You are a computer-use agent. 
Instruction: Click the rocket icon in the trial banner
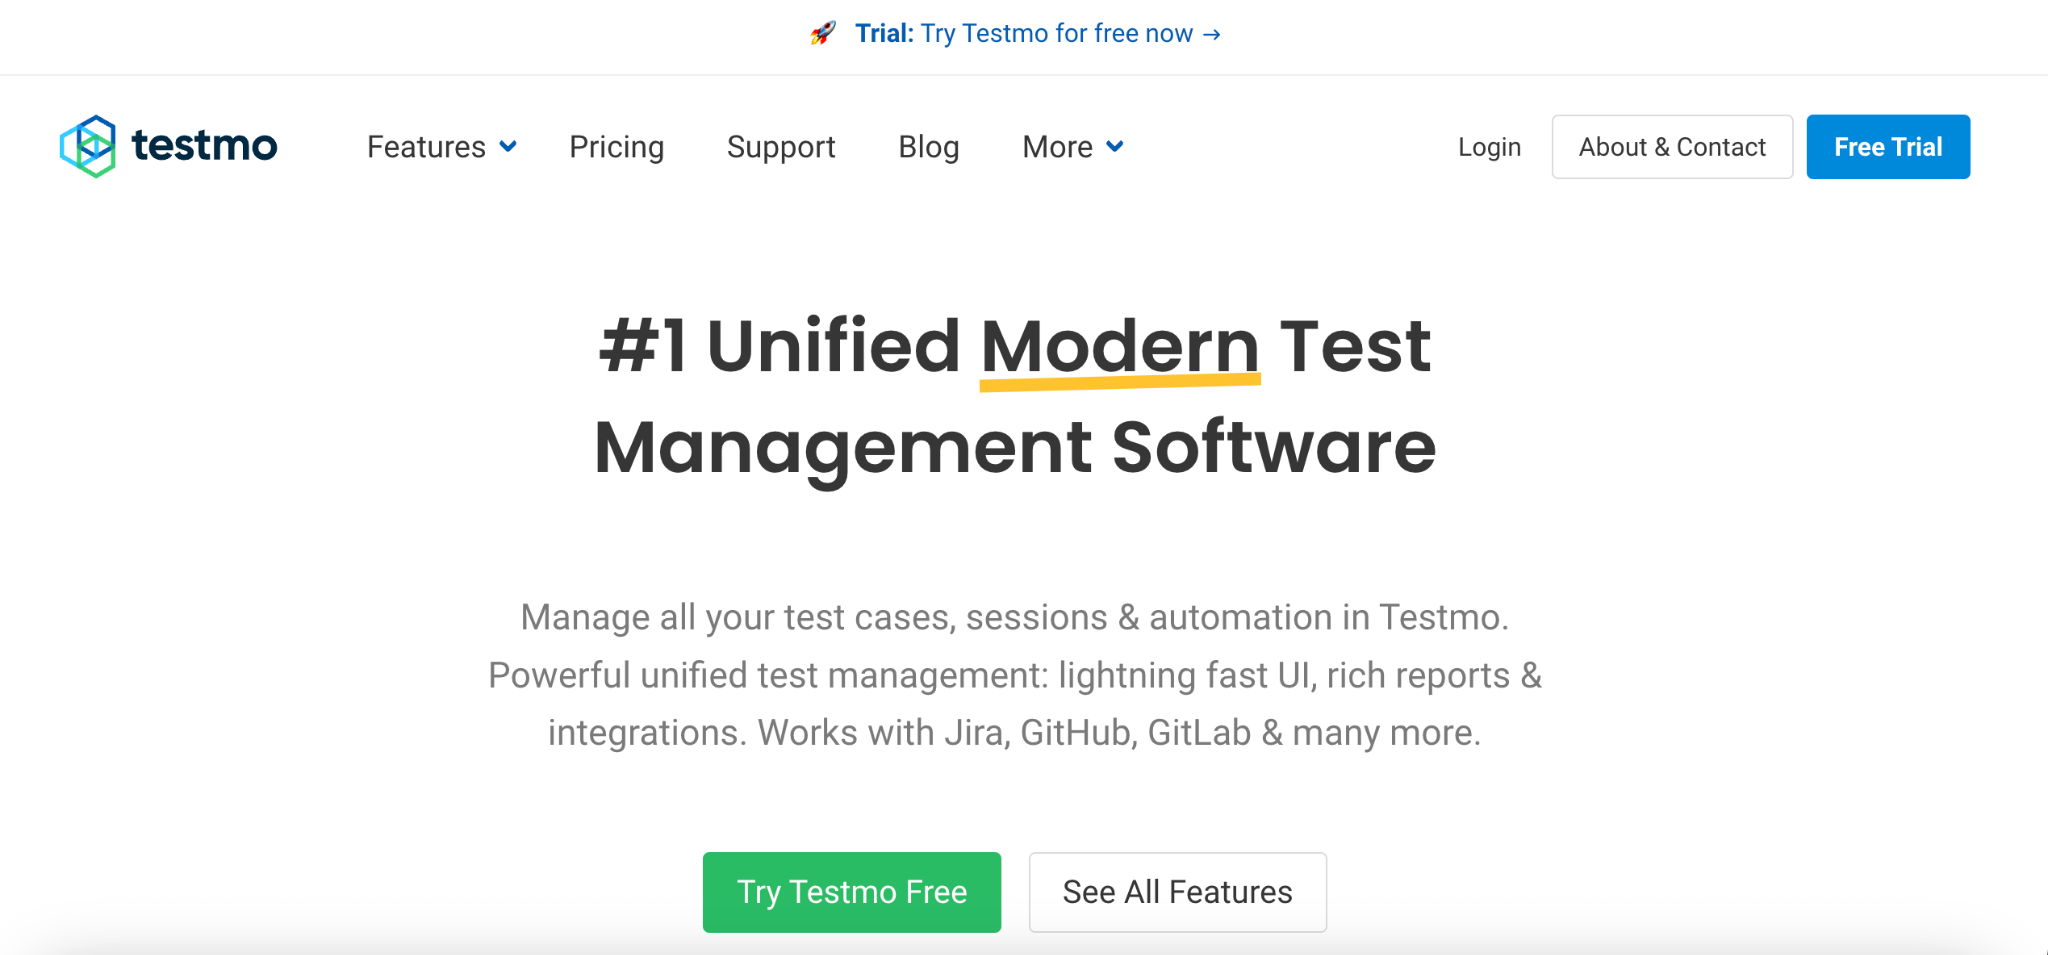(x=823, y=34)
